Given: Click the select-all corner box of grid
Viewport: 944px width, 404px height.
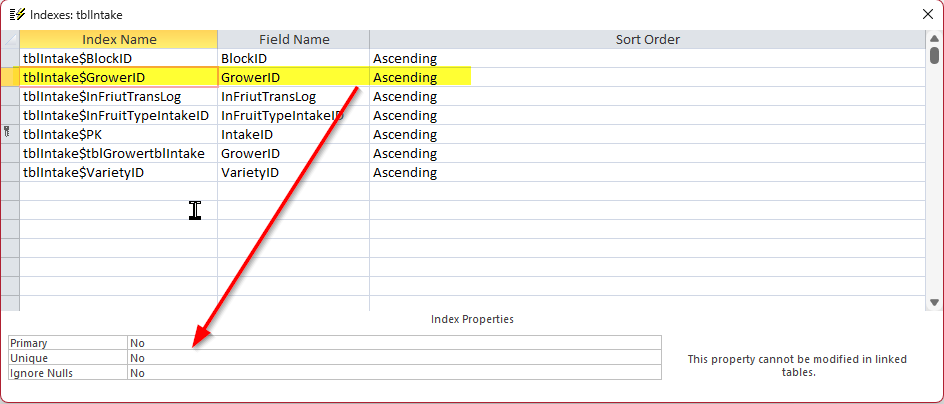Looking at the screenshot, I should (x=10, y=39).
